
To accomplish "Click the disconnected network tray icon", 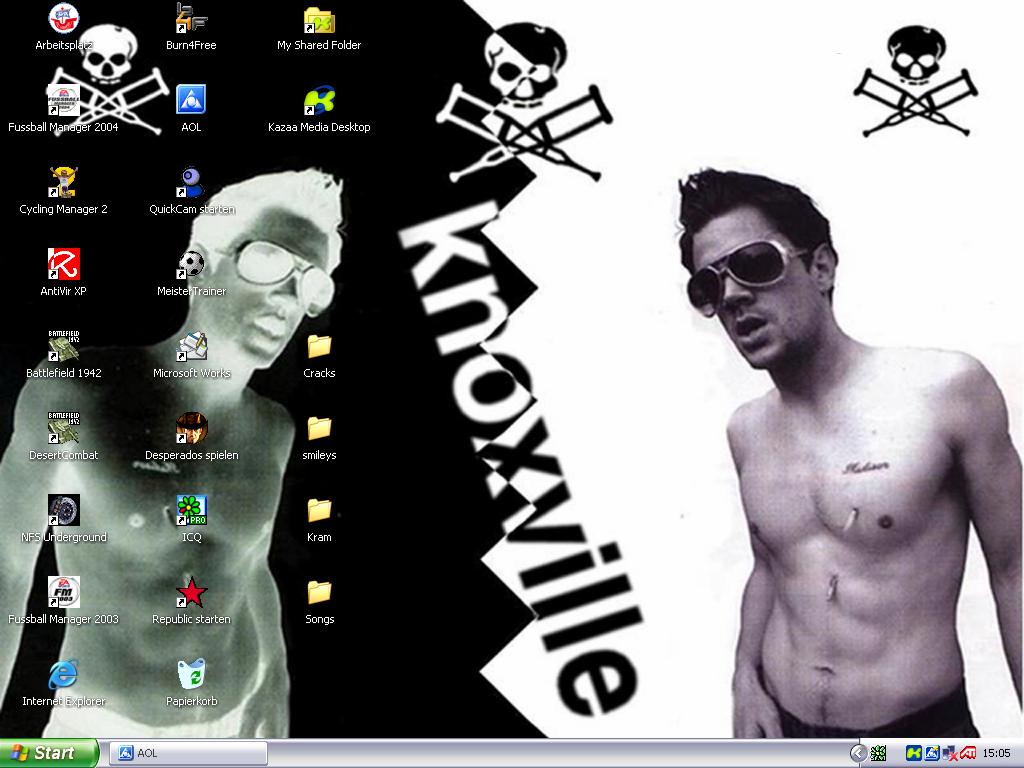I will [x=950, y=754].
